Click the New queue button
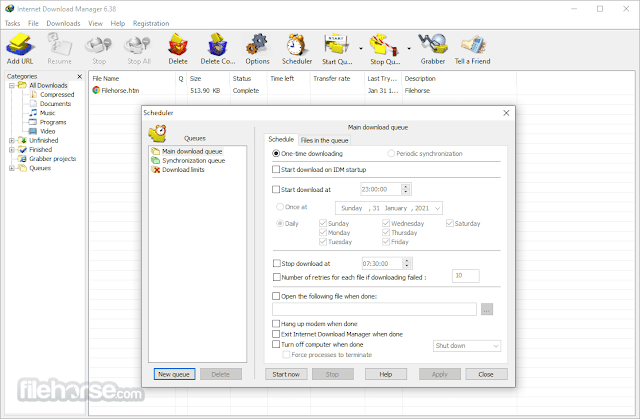 click(x=174, y=374)
